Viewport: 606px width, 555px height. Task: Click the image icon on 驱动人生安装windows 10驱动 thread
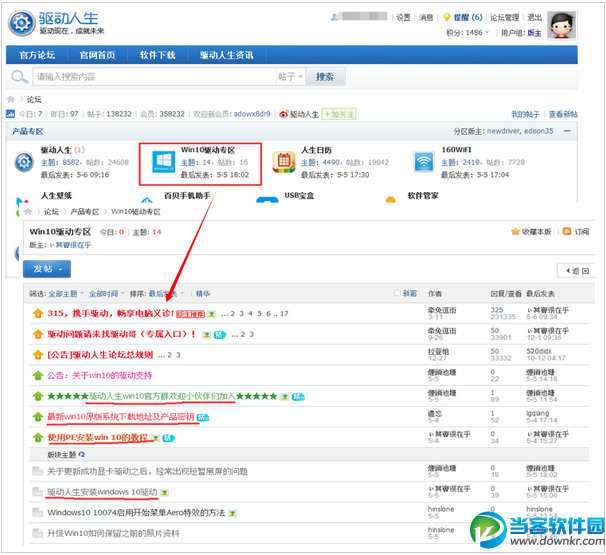[x=165, y=493]
